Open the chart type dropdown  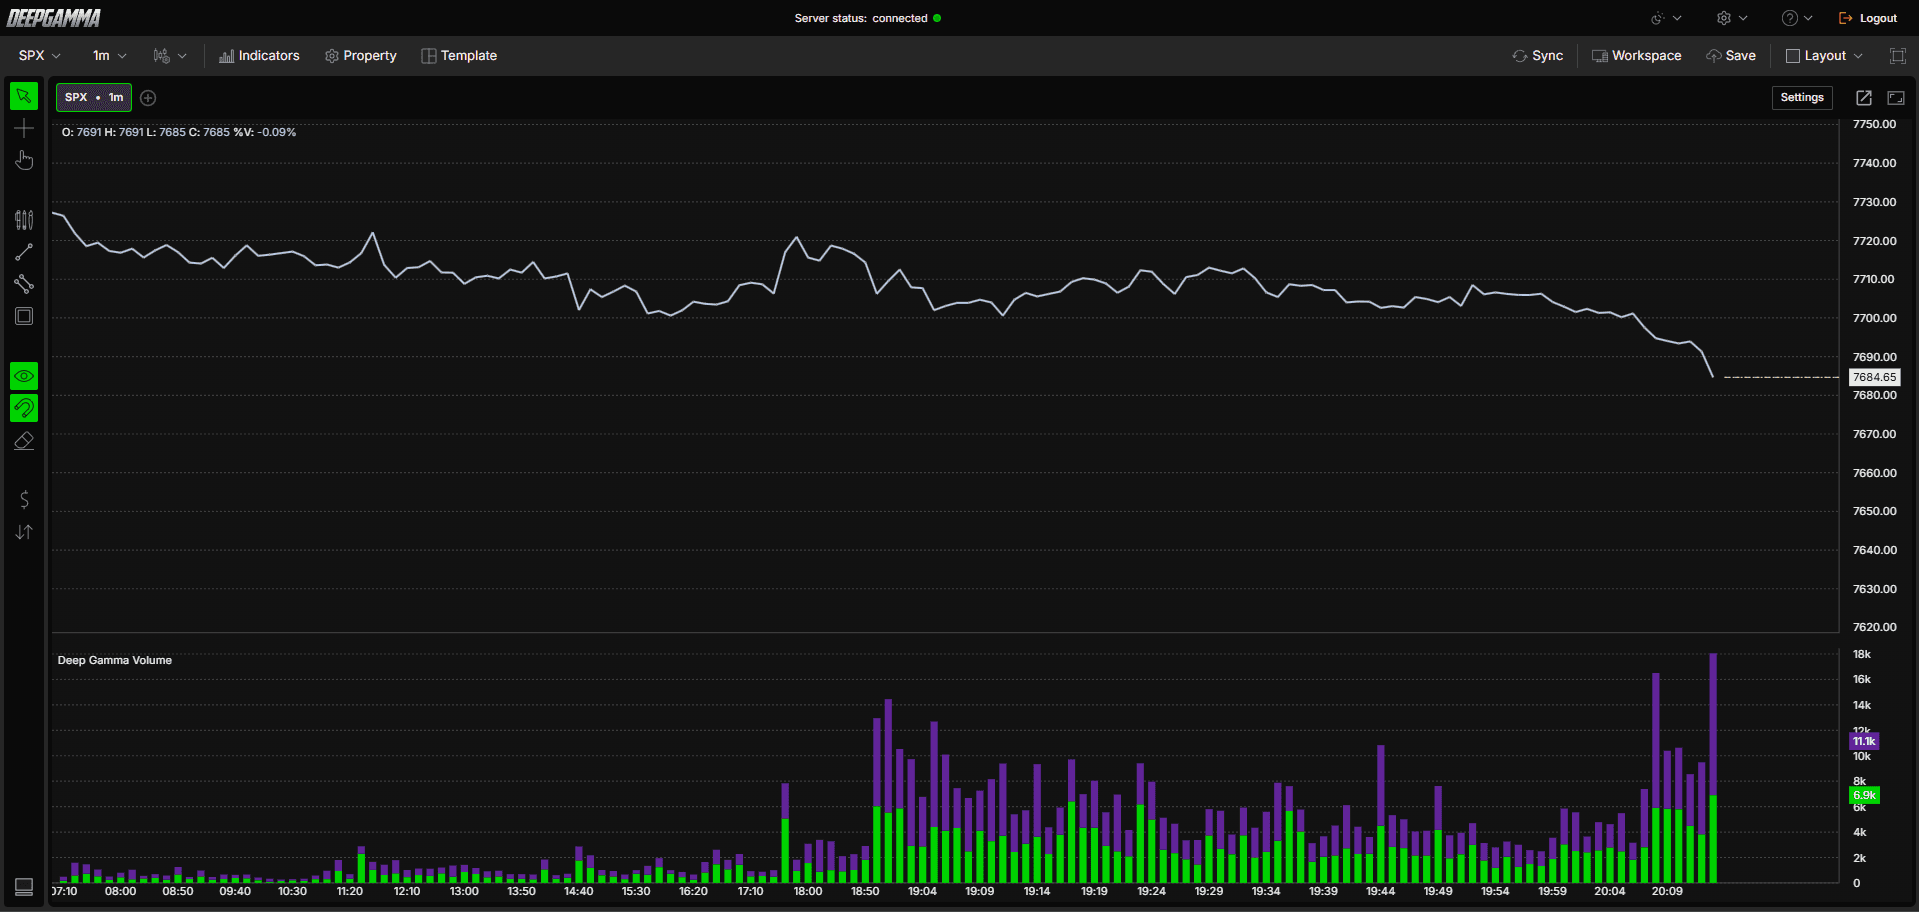[x=170, y=56]
